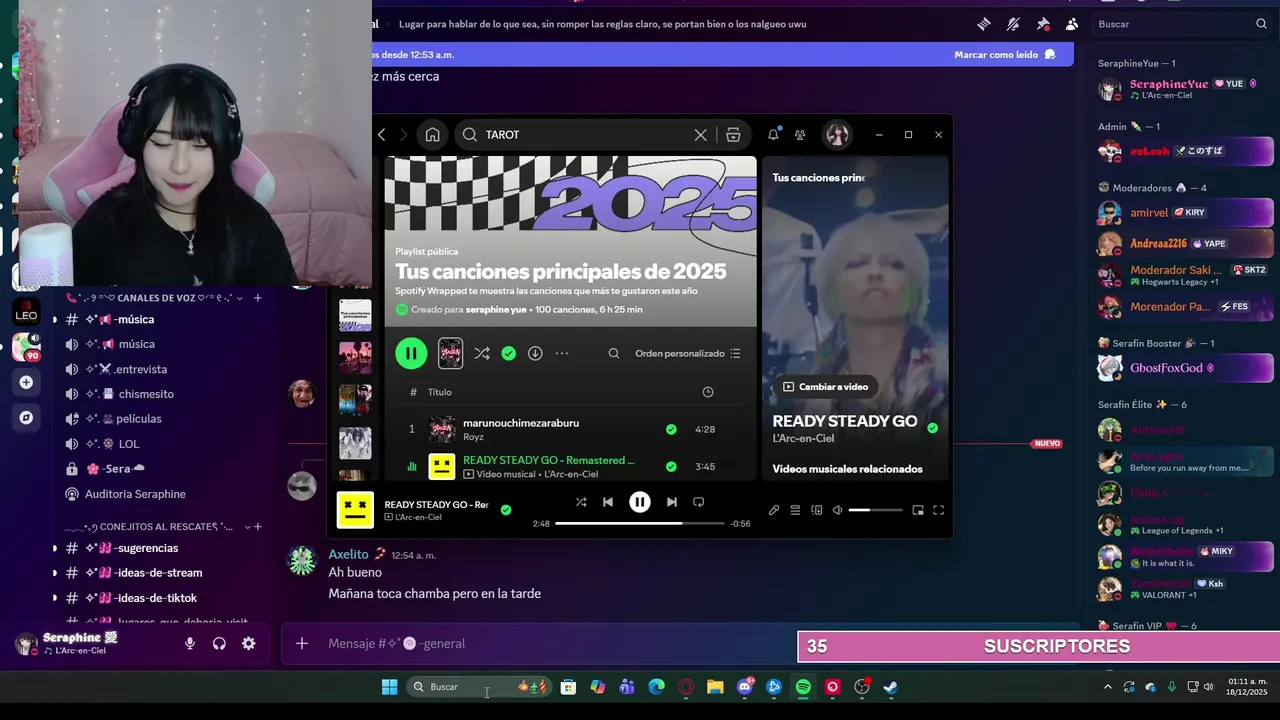Download the playlist in Spotify

535,353
